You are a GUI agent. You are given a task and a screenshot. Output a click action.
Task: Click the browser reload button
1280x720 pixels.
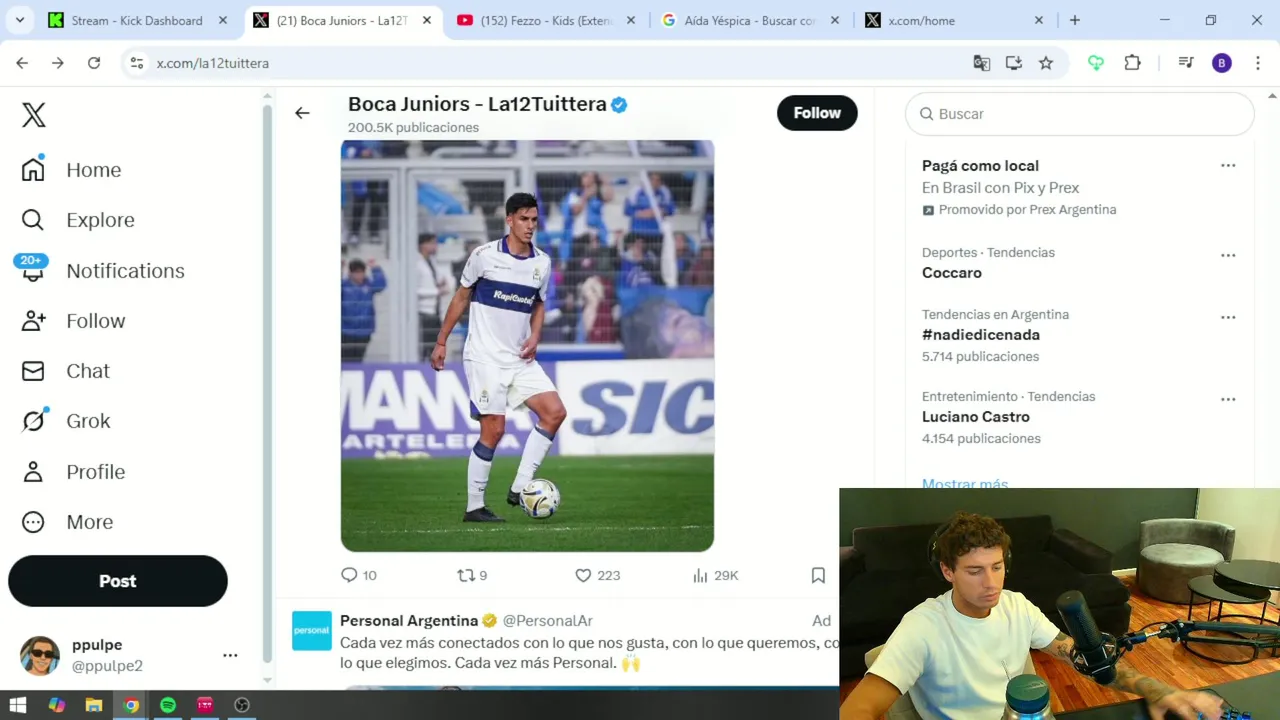point(94,63)
